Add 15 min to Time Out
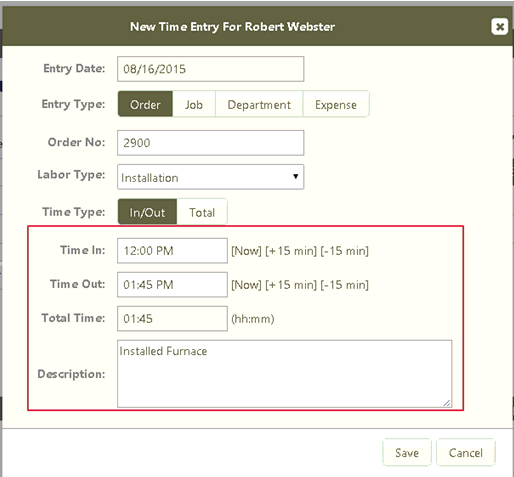This screenshot has width=514, height=477. tap(291, 285)
